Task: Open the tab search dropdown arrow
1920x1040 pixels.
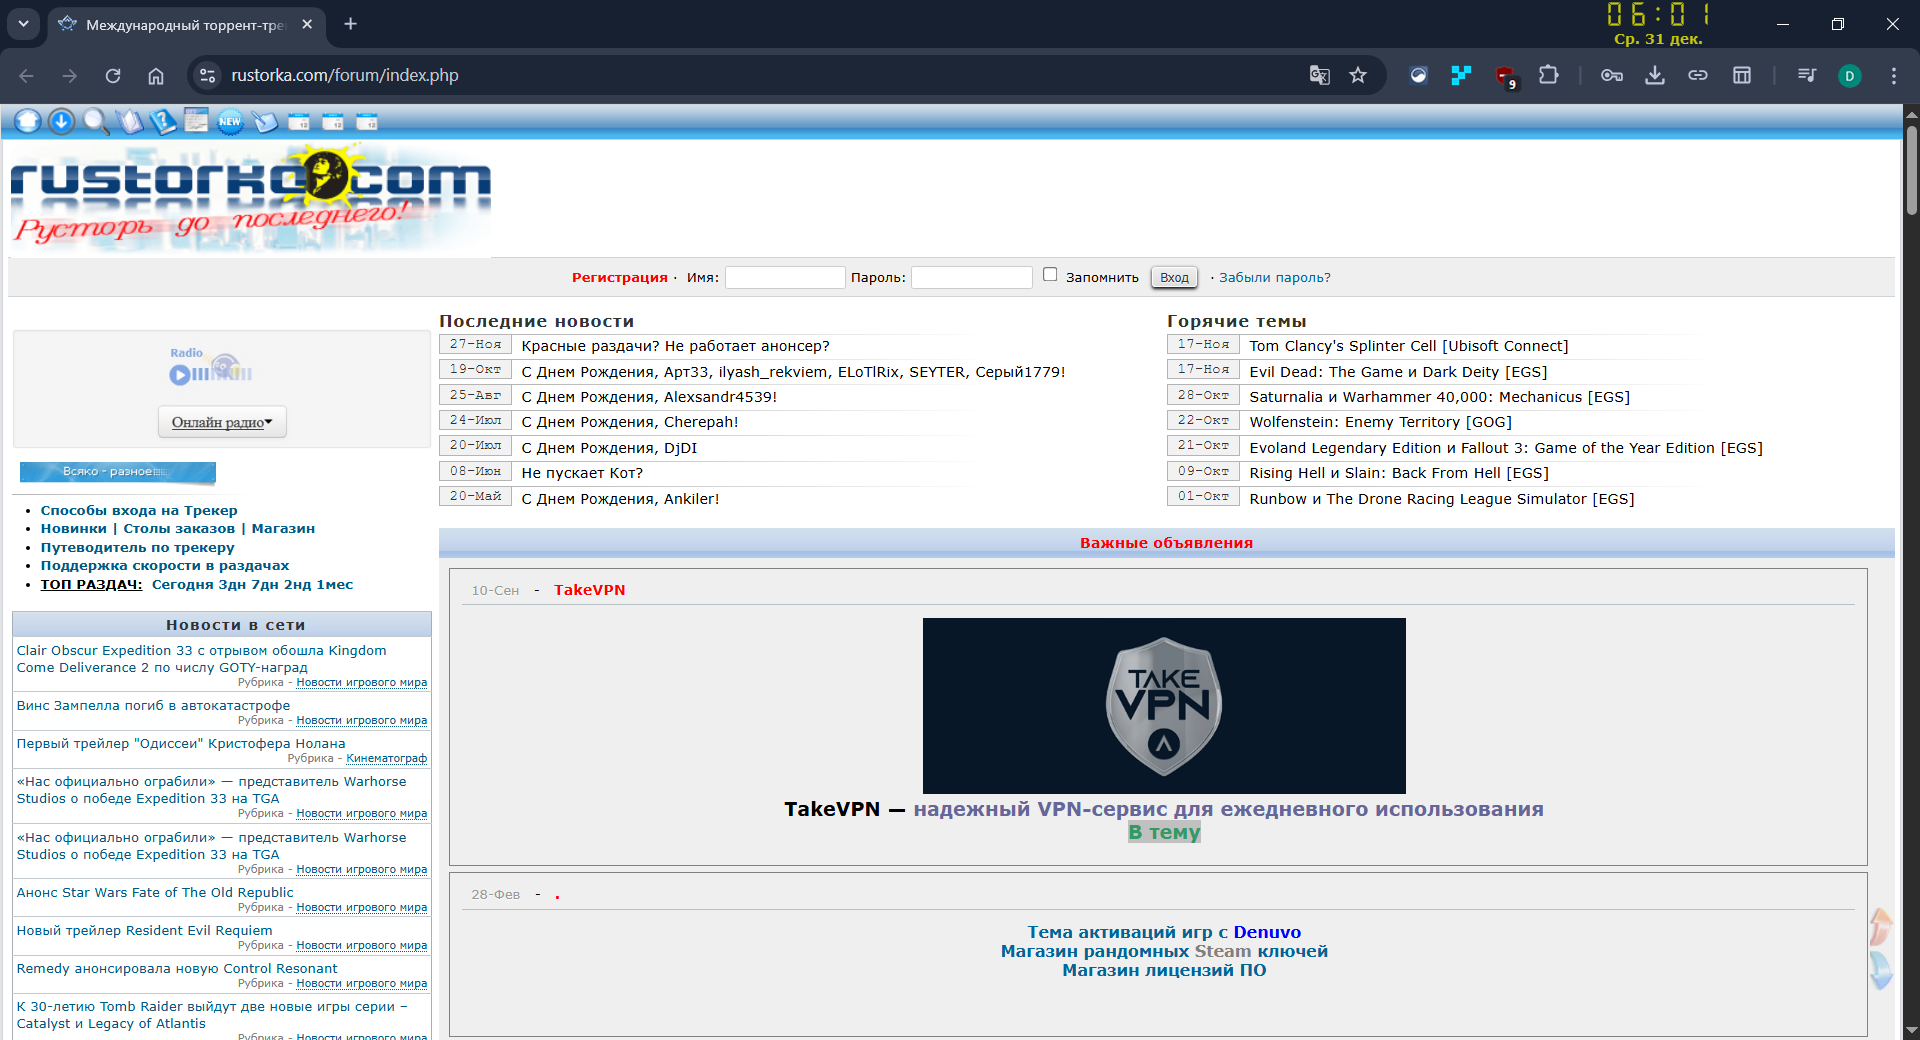Action: point(23,24)
